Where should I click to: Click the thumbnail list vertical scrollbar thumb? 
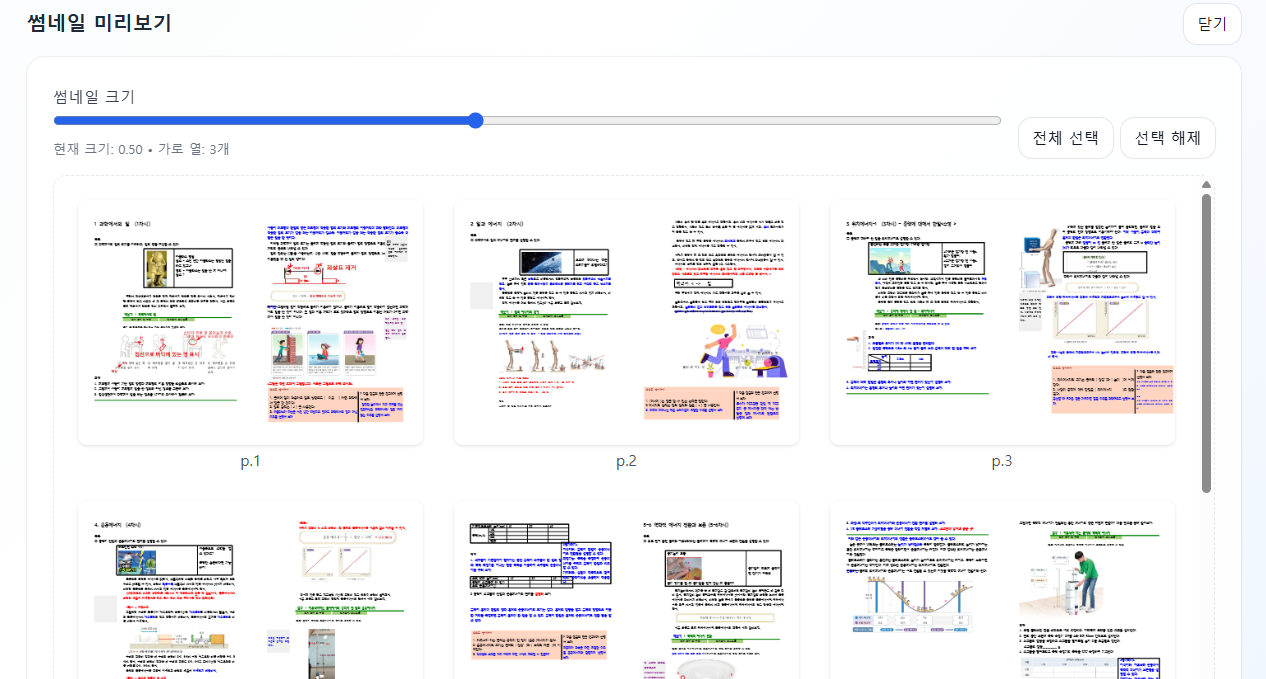(x=1206, y=343)
